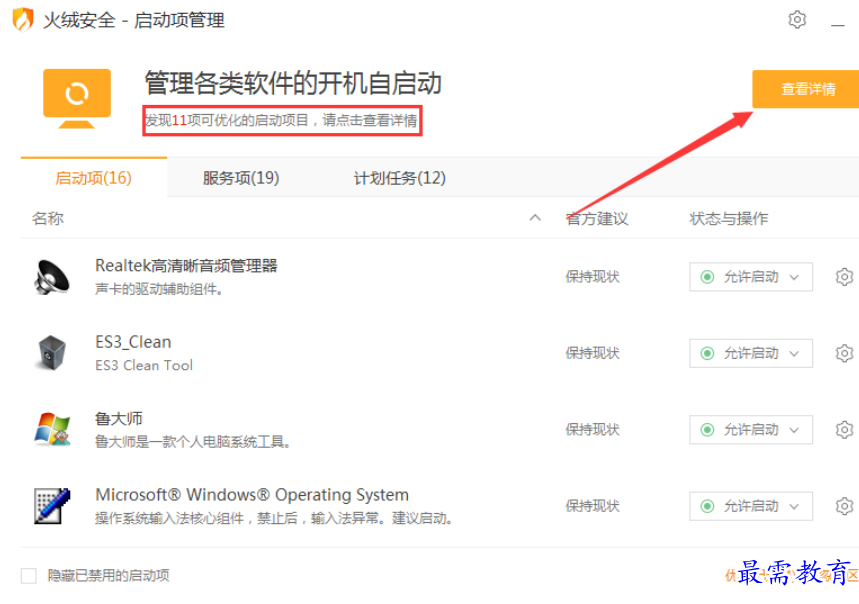Click description ES3 Clean Tool
The width and height of the screenshot is (859, 604).
pyautogui.click(x=144, y=365)
